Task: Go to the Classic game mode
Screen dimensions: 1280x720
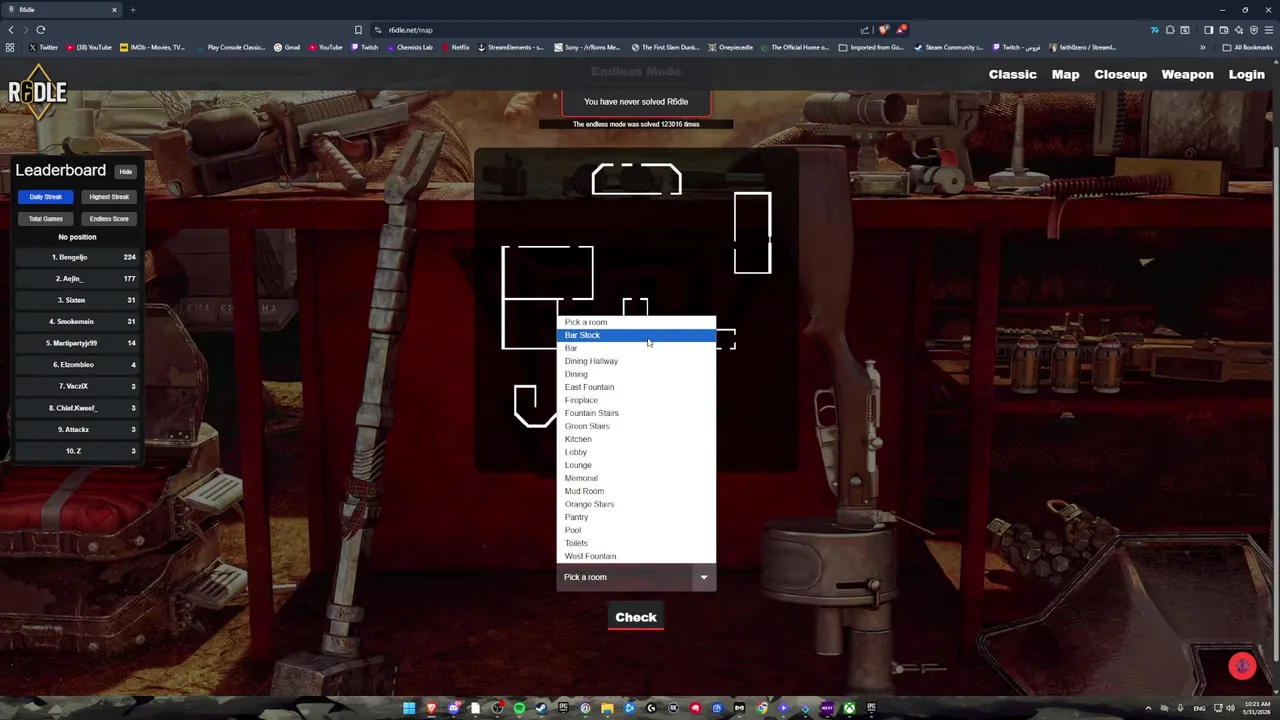Action: tap(1012, 75)
